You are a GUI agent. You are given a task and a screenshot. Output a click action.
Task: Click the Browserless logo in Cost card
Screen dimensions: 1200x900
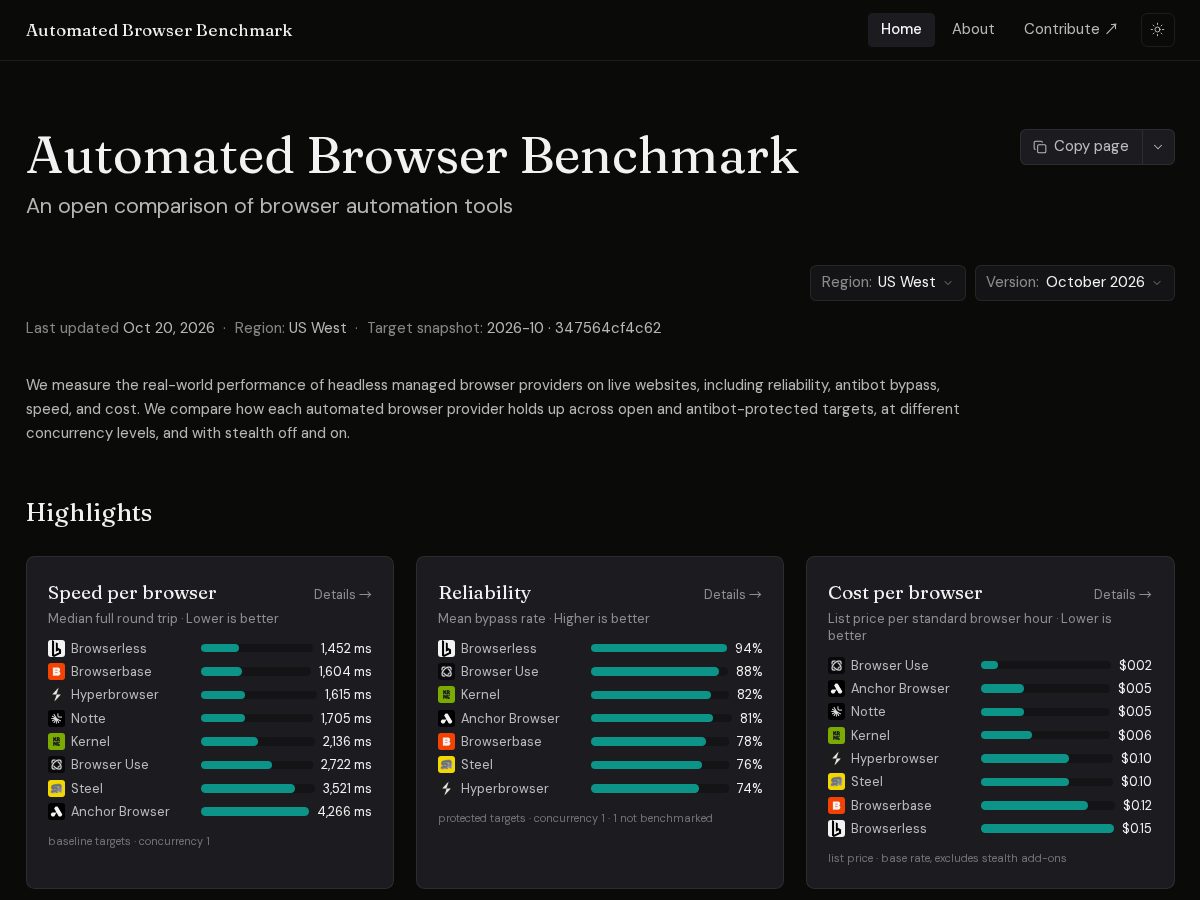[837, 828]
